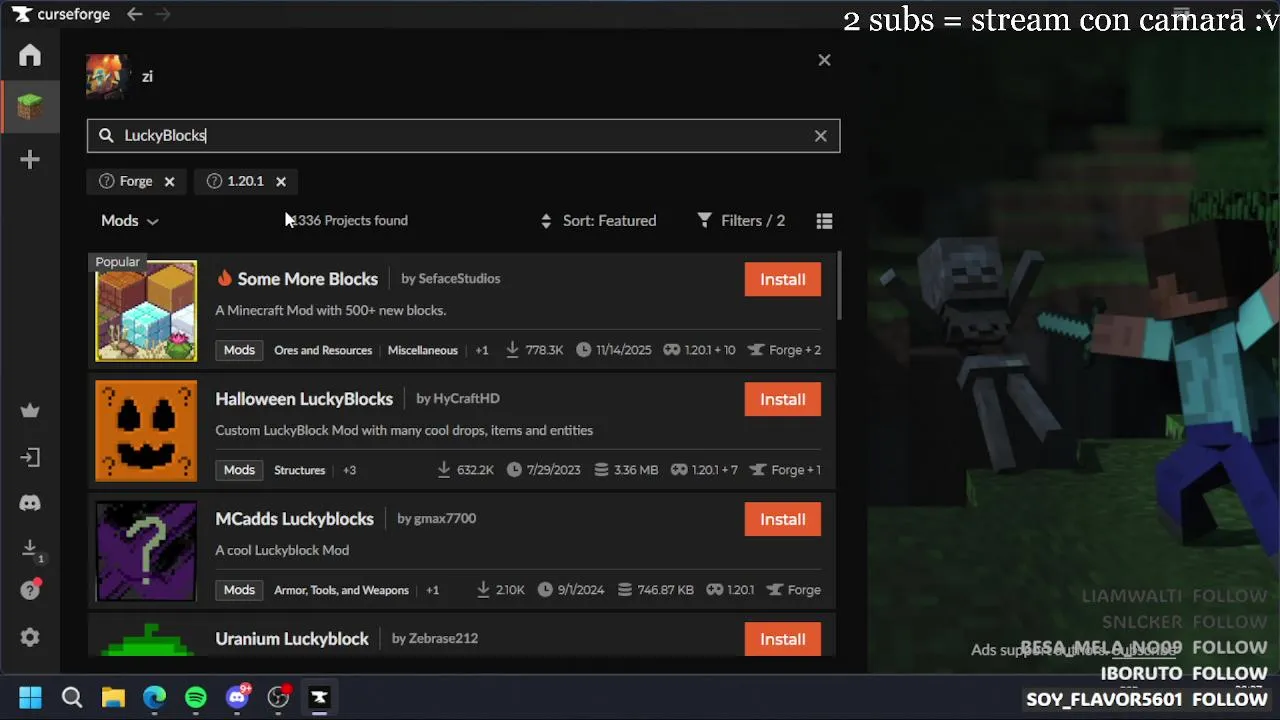1280x720 pixels.
Task: Open author Zebrase212
Action: pyautogui.click(x=443, y=639)
